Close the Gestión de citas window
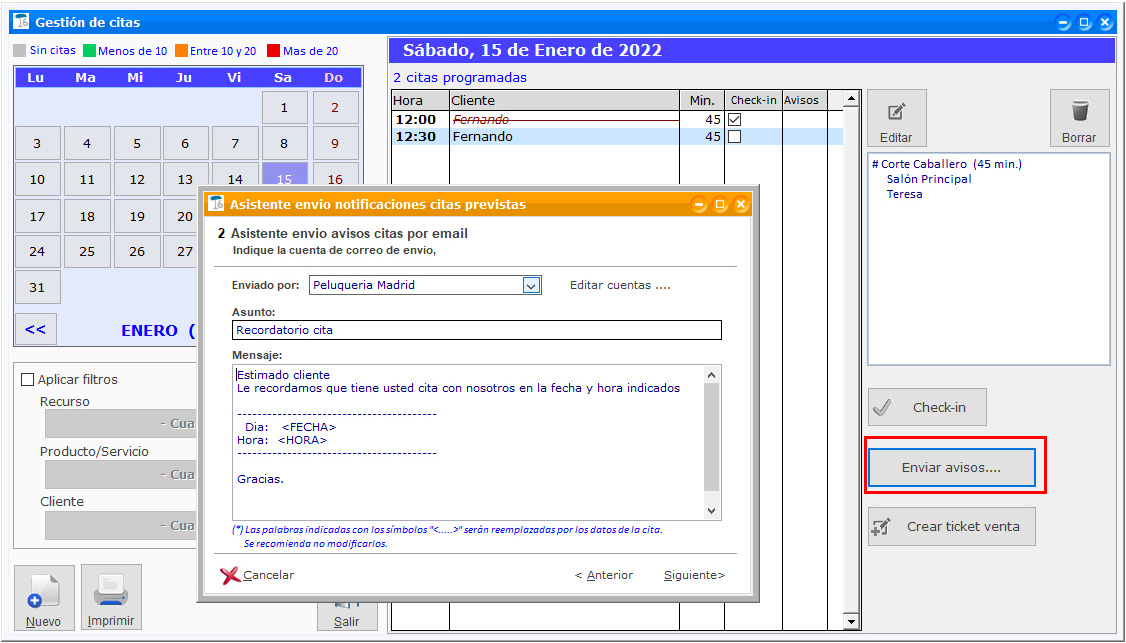Viewport: 1126px width, 643px height. 1105,22
